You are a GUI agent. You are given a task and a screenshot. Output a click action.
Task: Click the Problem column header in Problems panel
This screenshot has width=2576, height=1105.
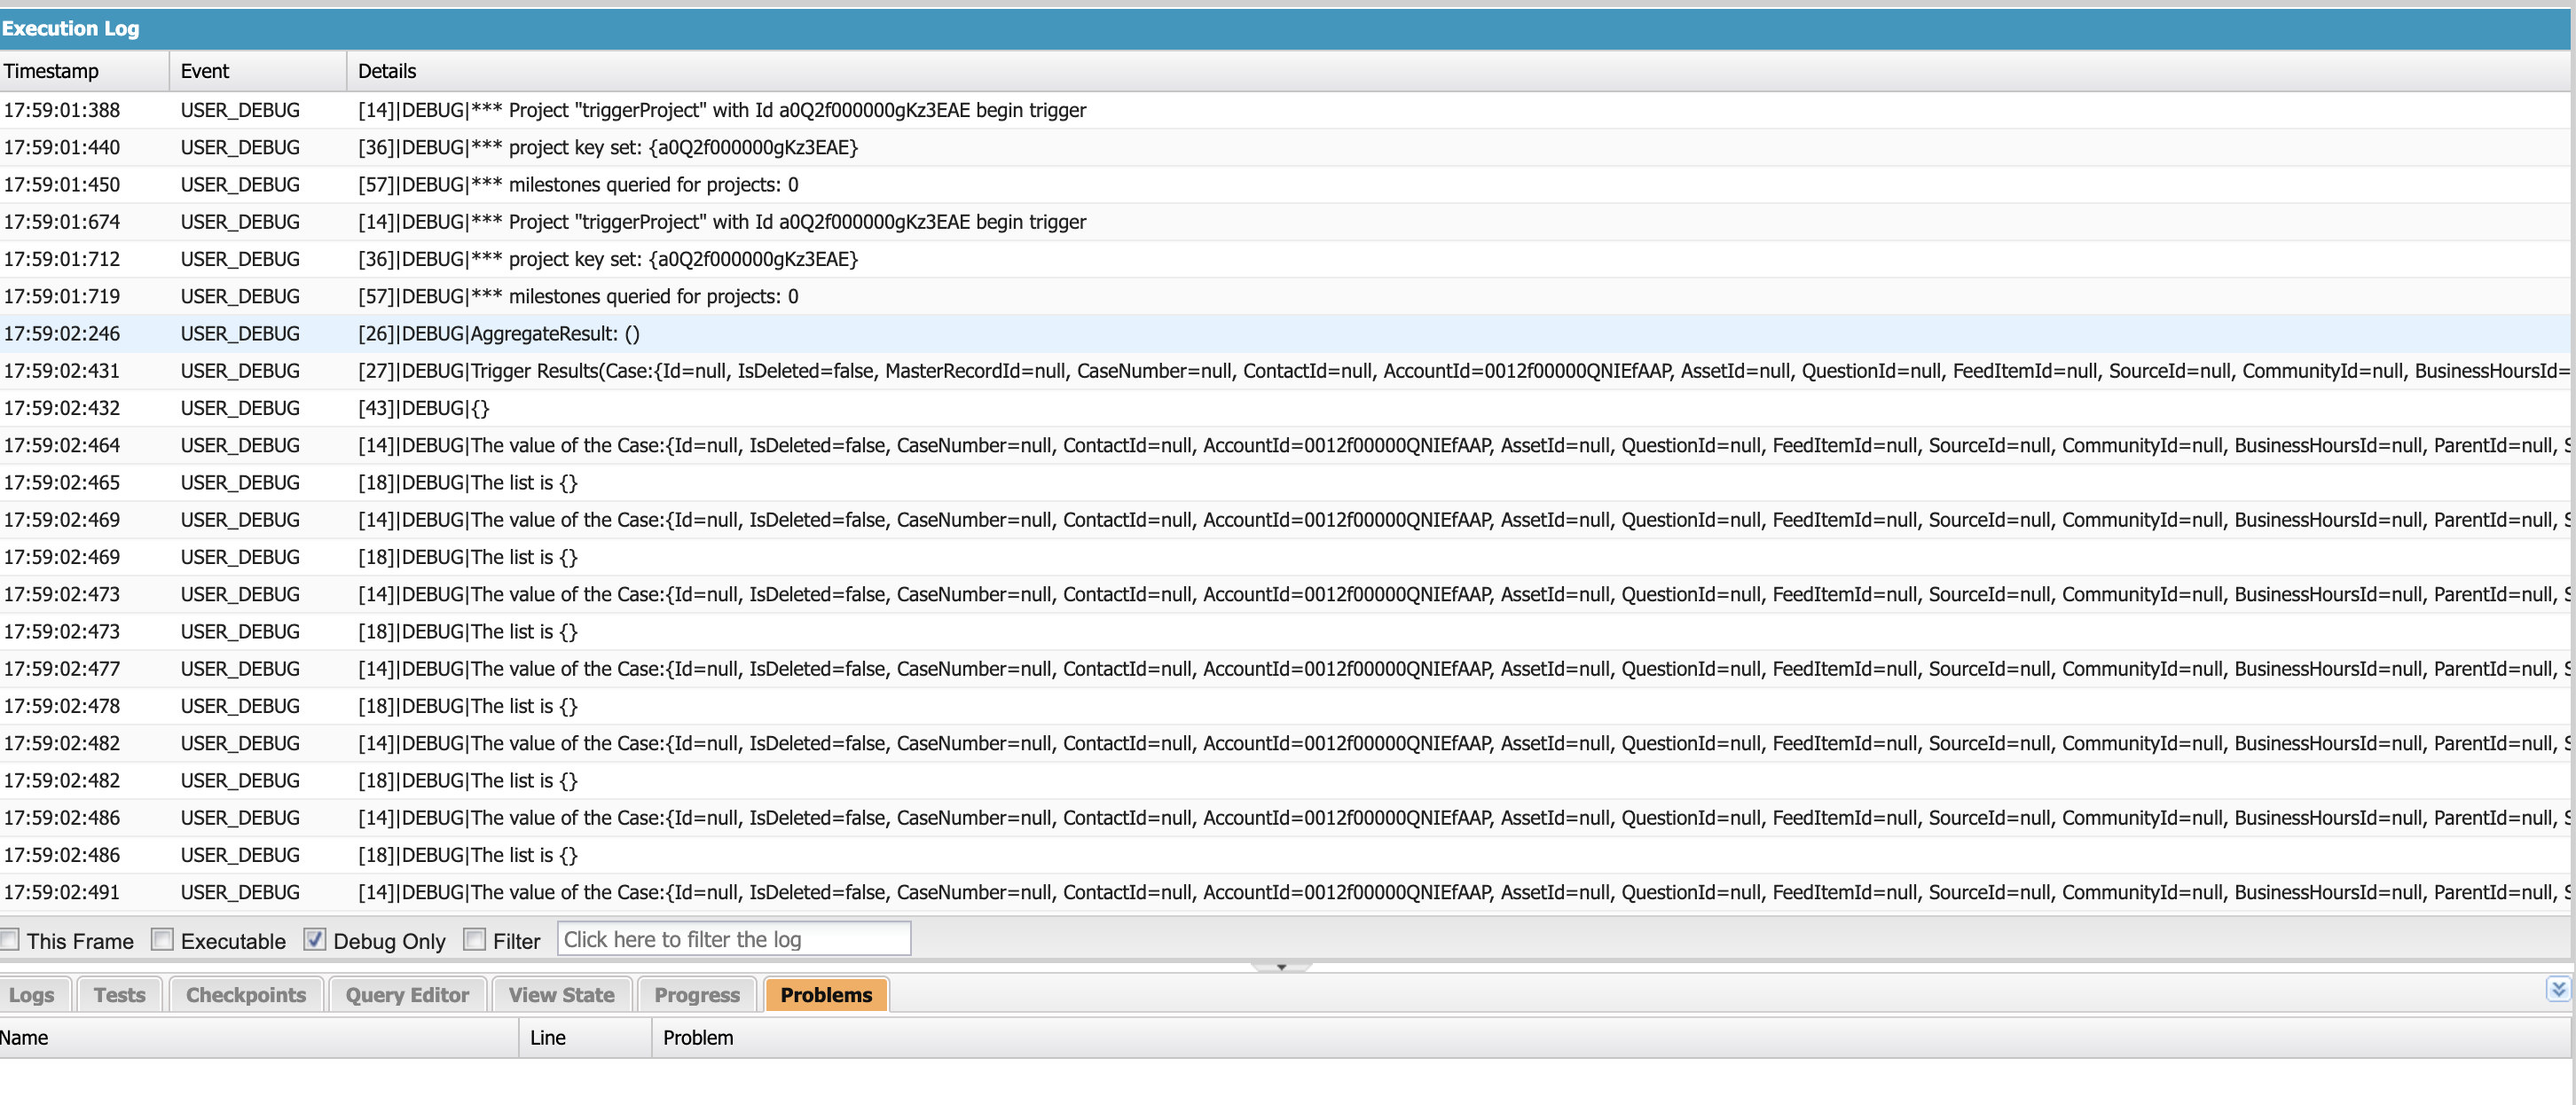click(698, 1038)
